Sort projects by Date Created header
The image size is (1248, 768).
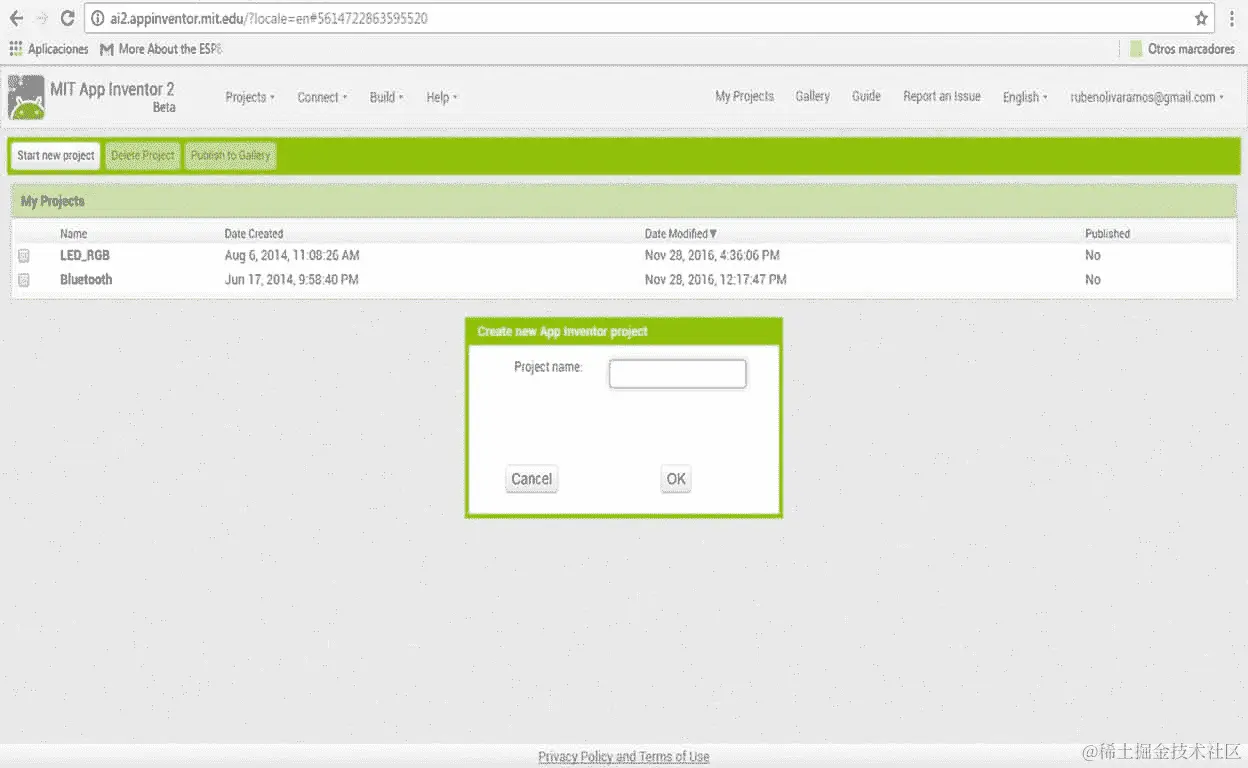[x=254, y=233]
